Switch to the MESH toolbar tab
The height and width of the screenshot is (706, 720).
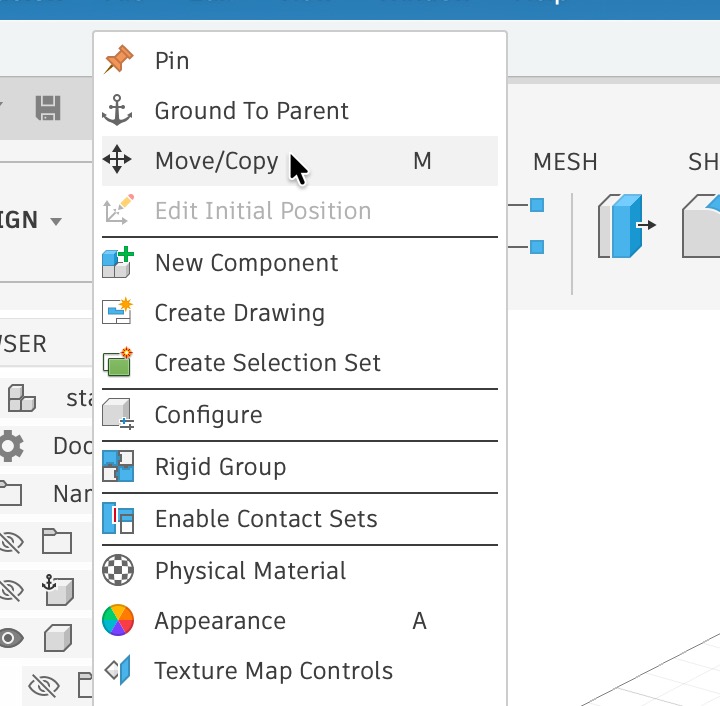[x=565, y=162]
